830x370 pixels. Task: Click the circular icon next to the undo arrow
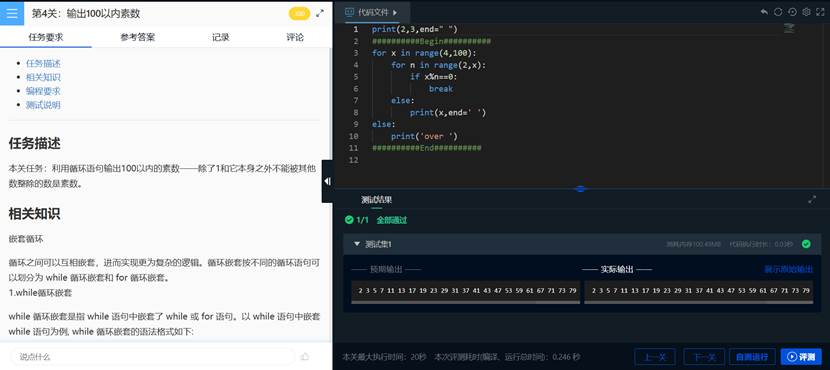tap(778, 12)
